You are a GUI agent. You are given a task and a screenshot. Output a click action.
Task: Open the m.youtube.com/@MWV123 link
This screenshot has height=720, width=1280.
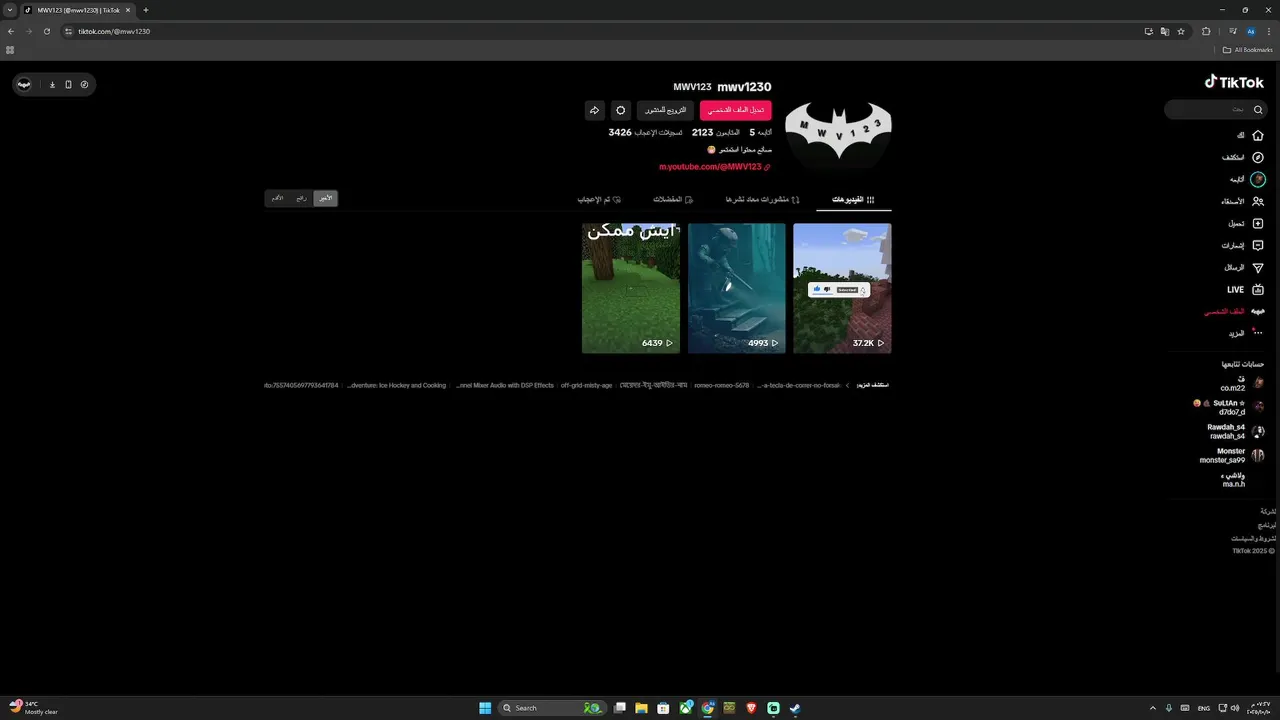[715, 167]
